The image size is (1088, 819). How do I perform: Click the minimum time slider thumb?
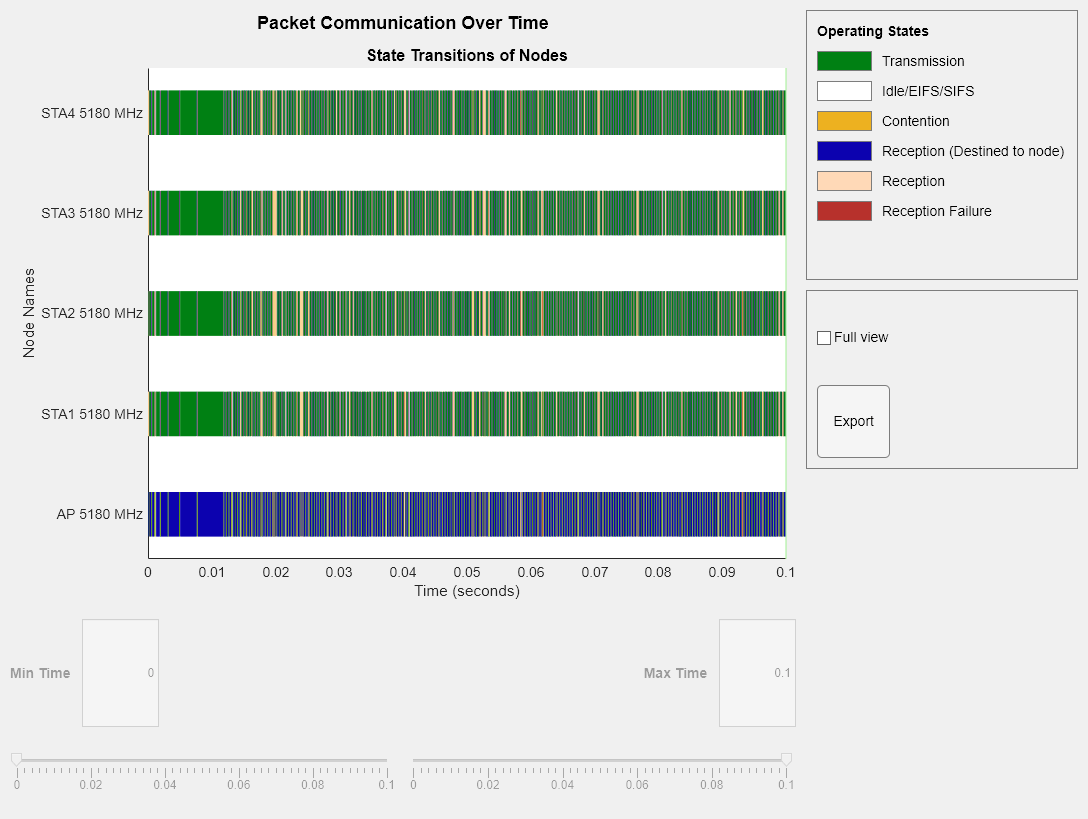click(16, 760)
